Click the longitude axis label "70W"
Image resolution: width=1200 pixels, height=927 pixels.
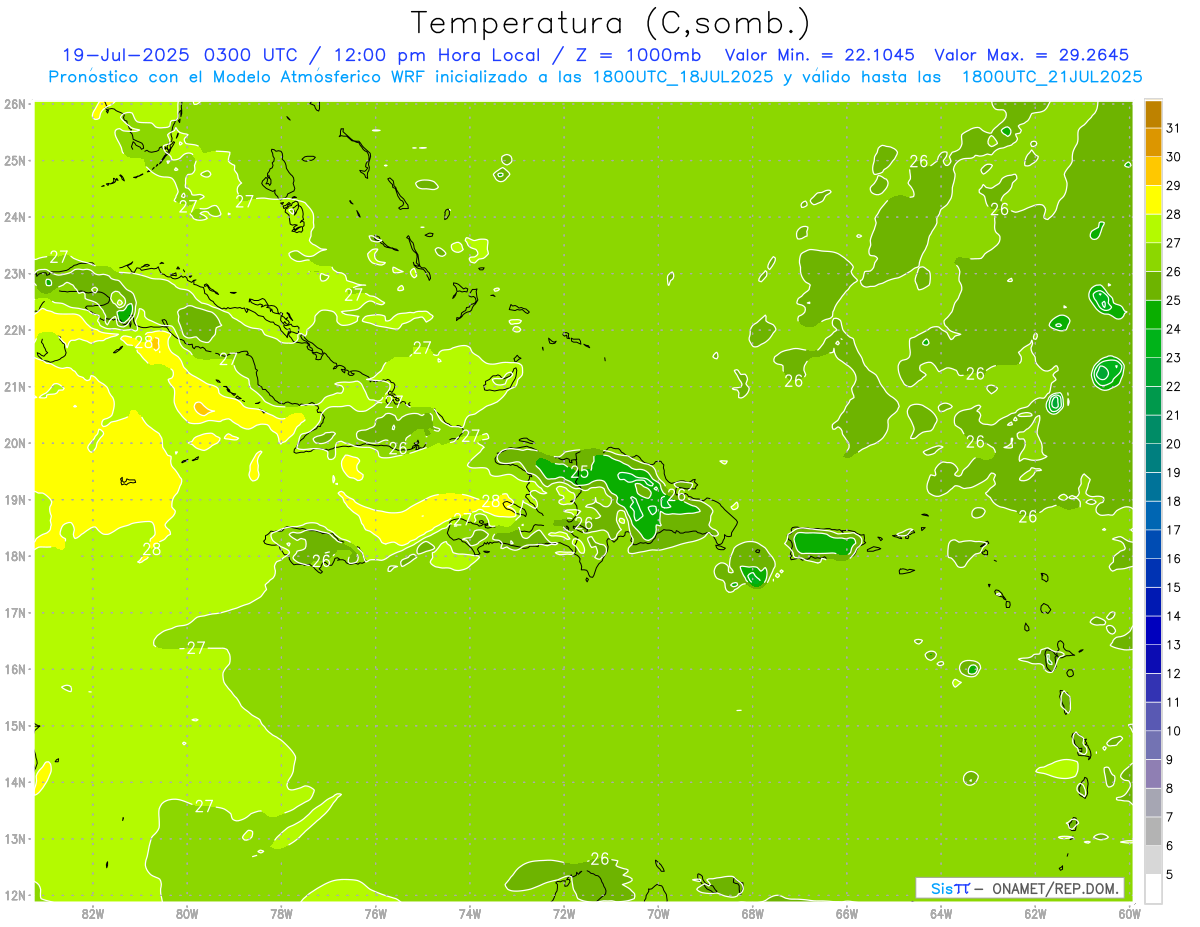658,913
